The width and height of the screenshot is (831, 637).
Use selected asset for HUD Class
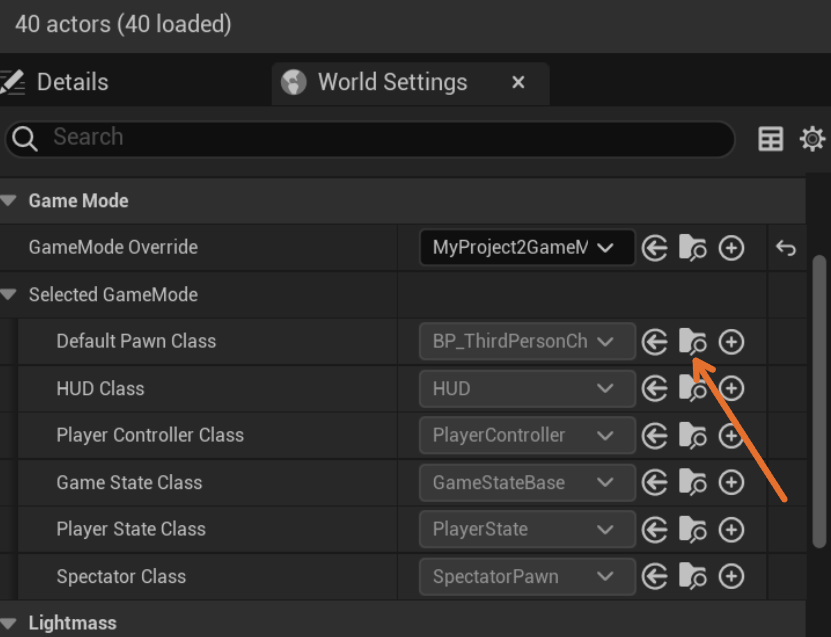tap(655, 389)
